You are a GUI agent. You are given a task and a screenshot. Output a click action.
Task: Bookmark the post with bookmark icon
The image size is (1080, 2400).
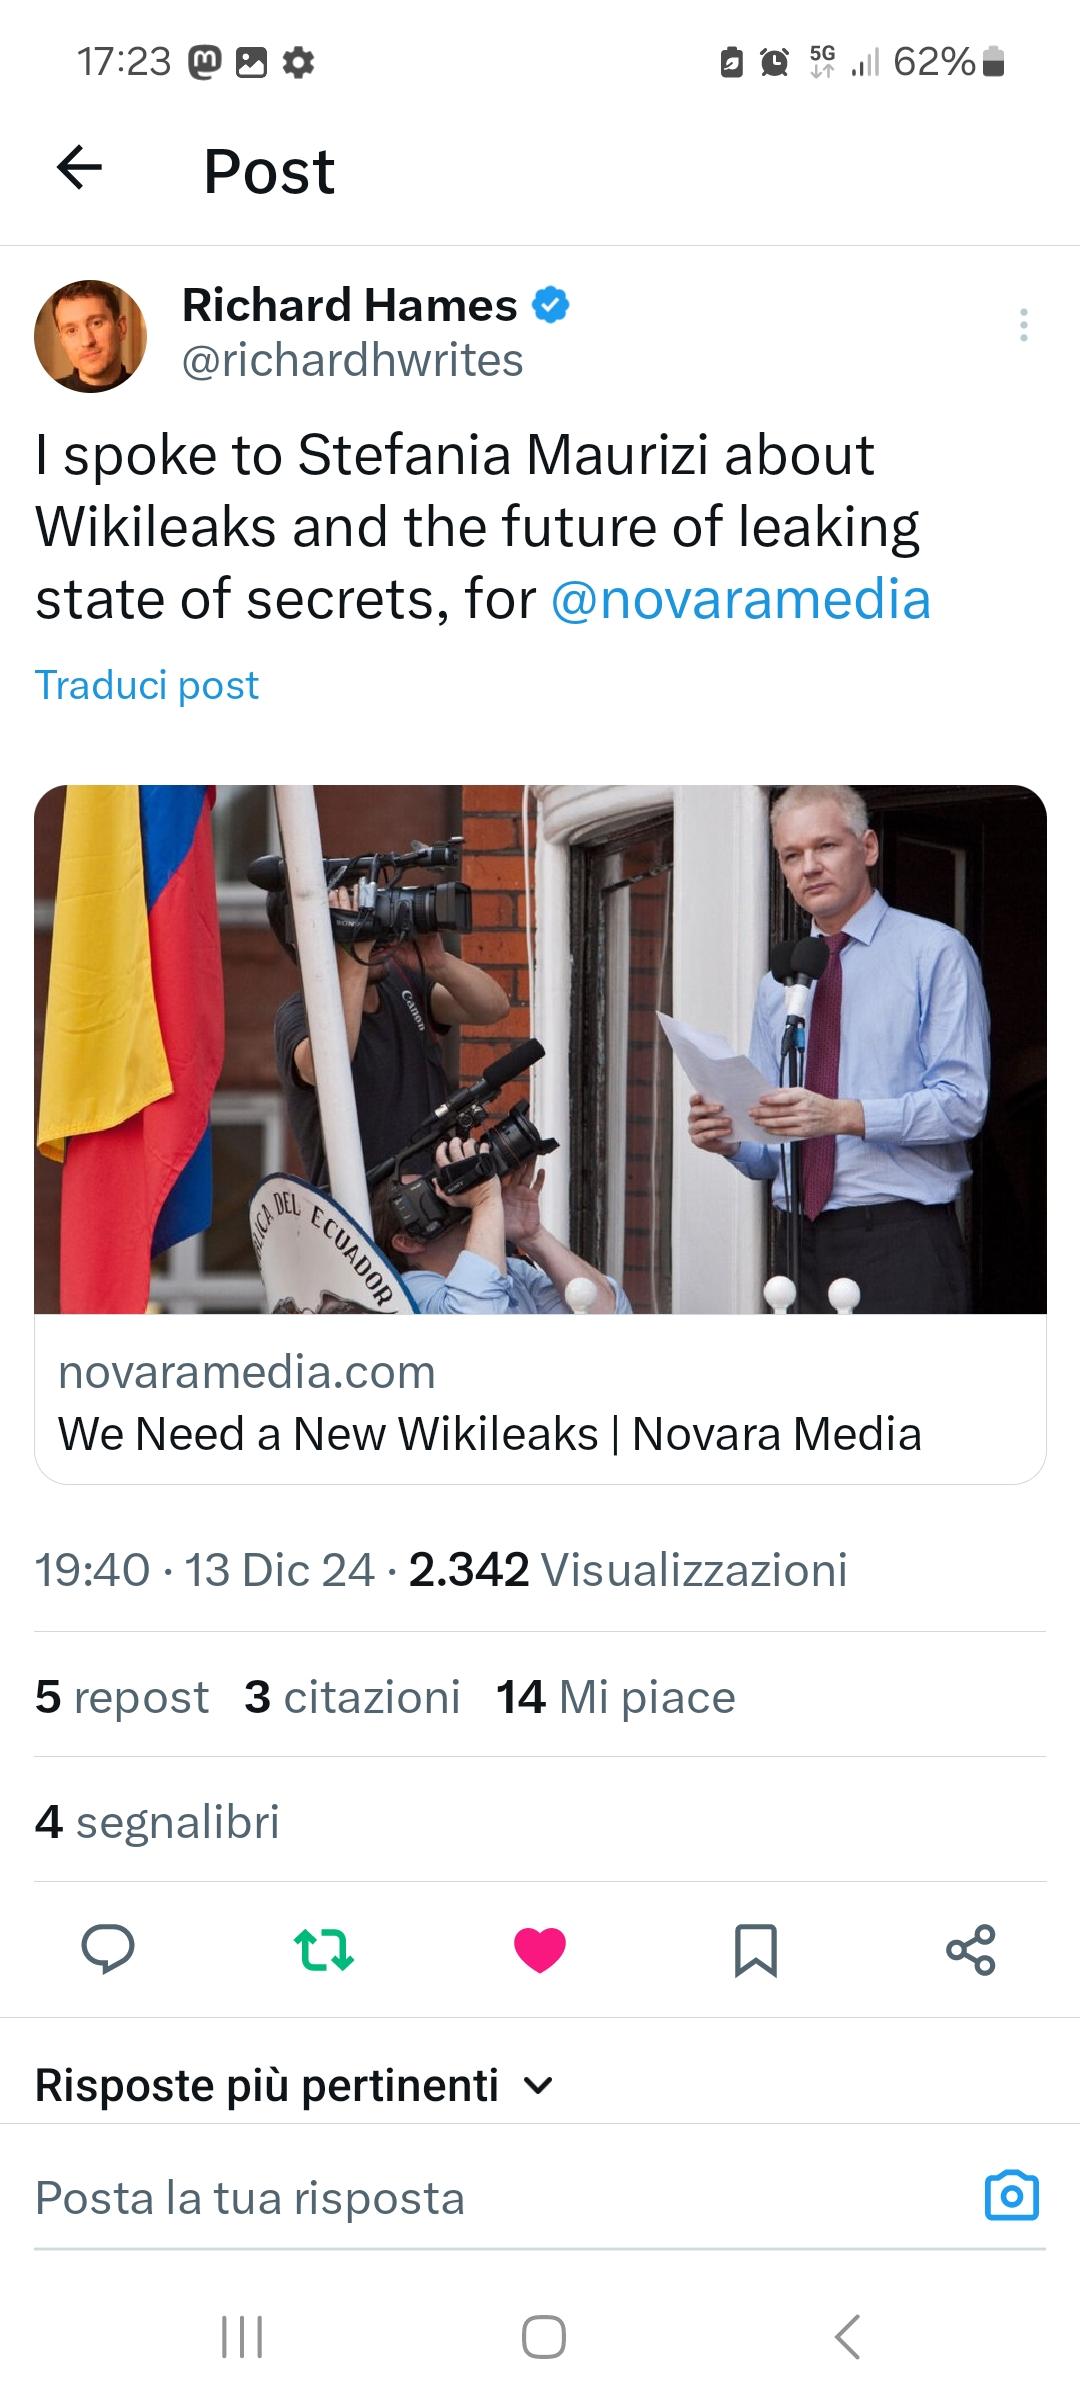click(x=756, y=1950)
